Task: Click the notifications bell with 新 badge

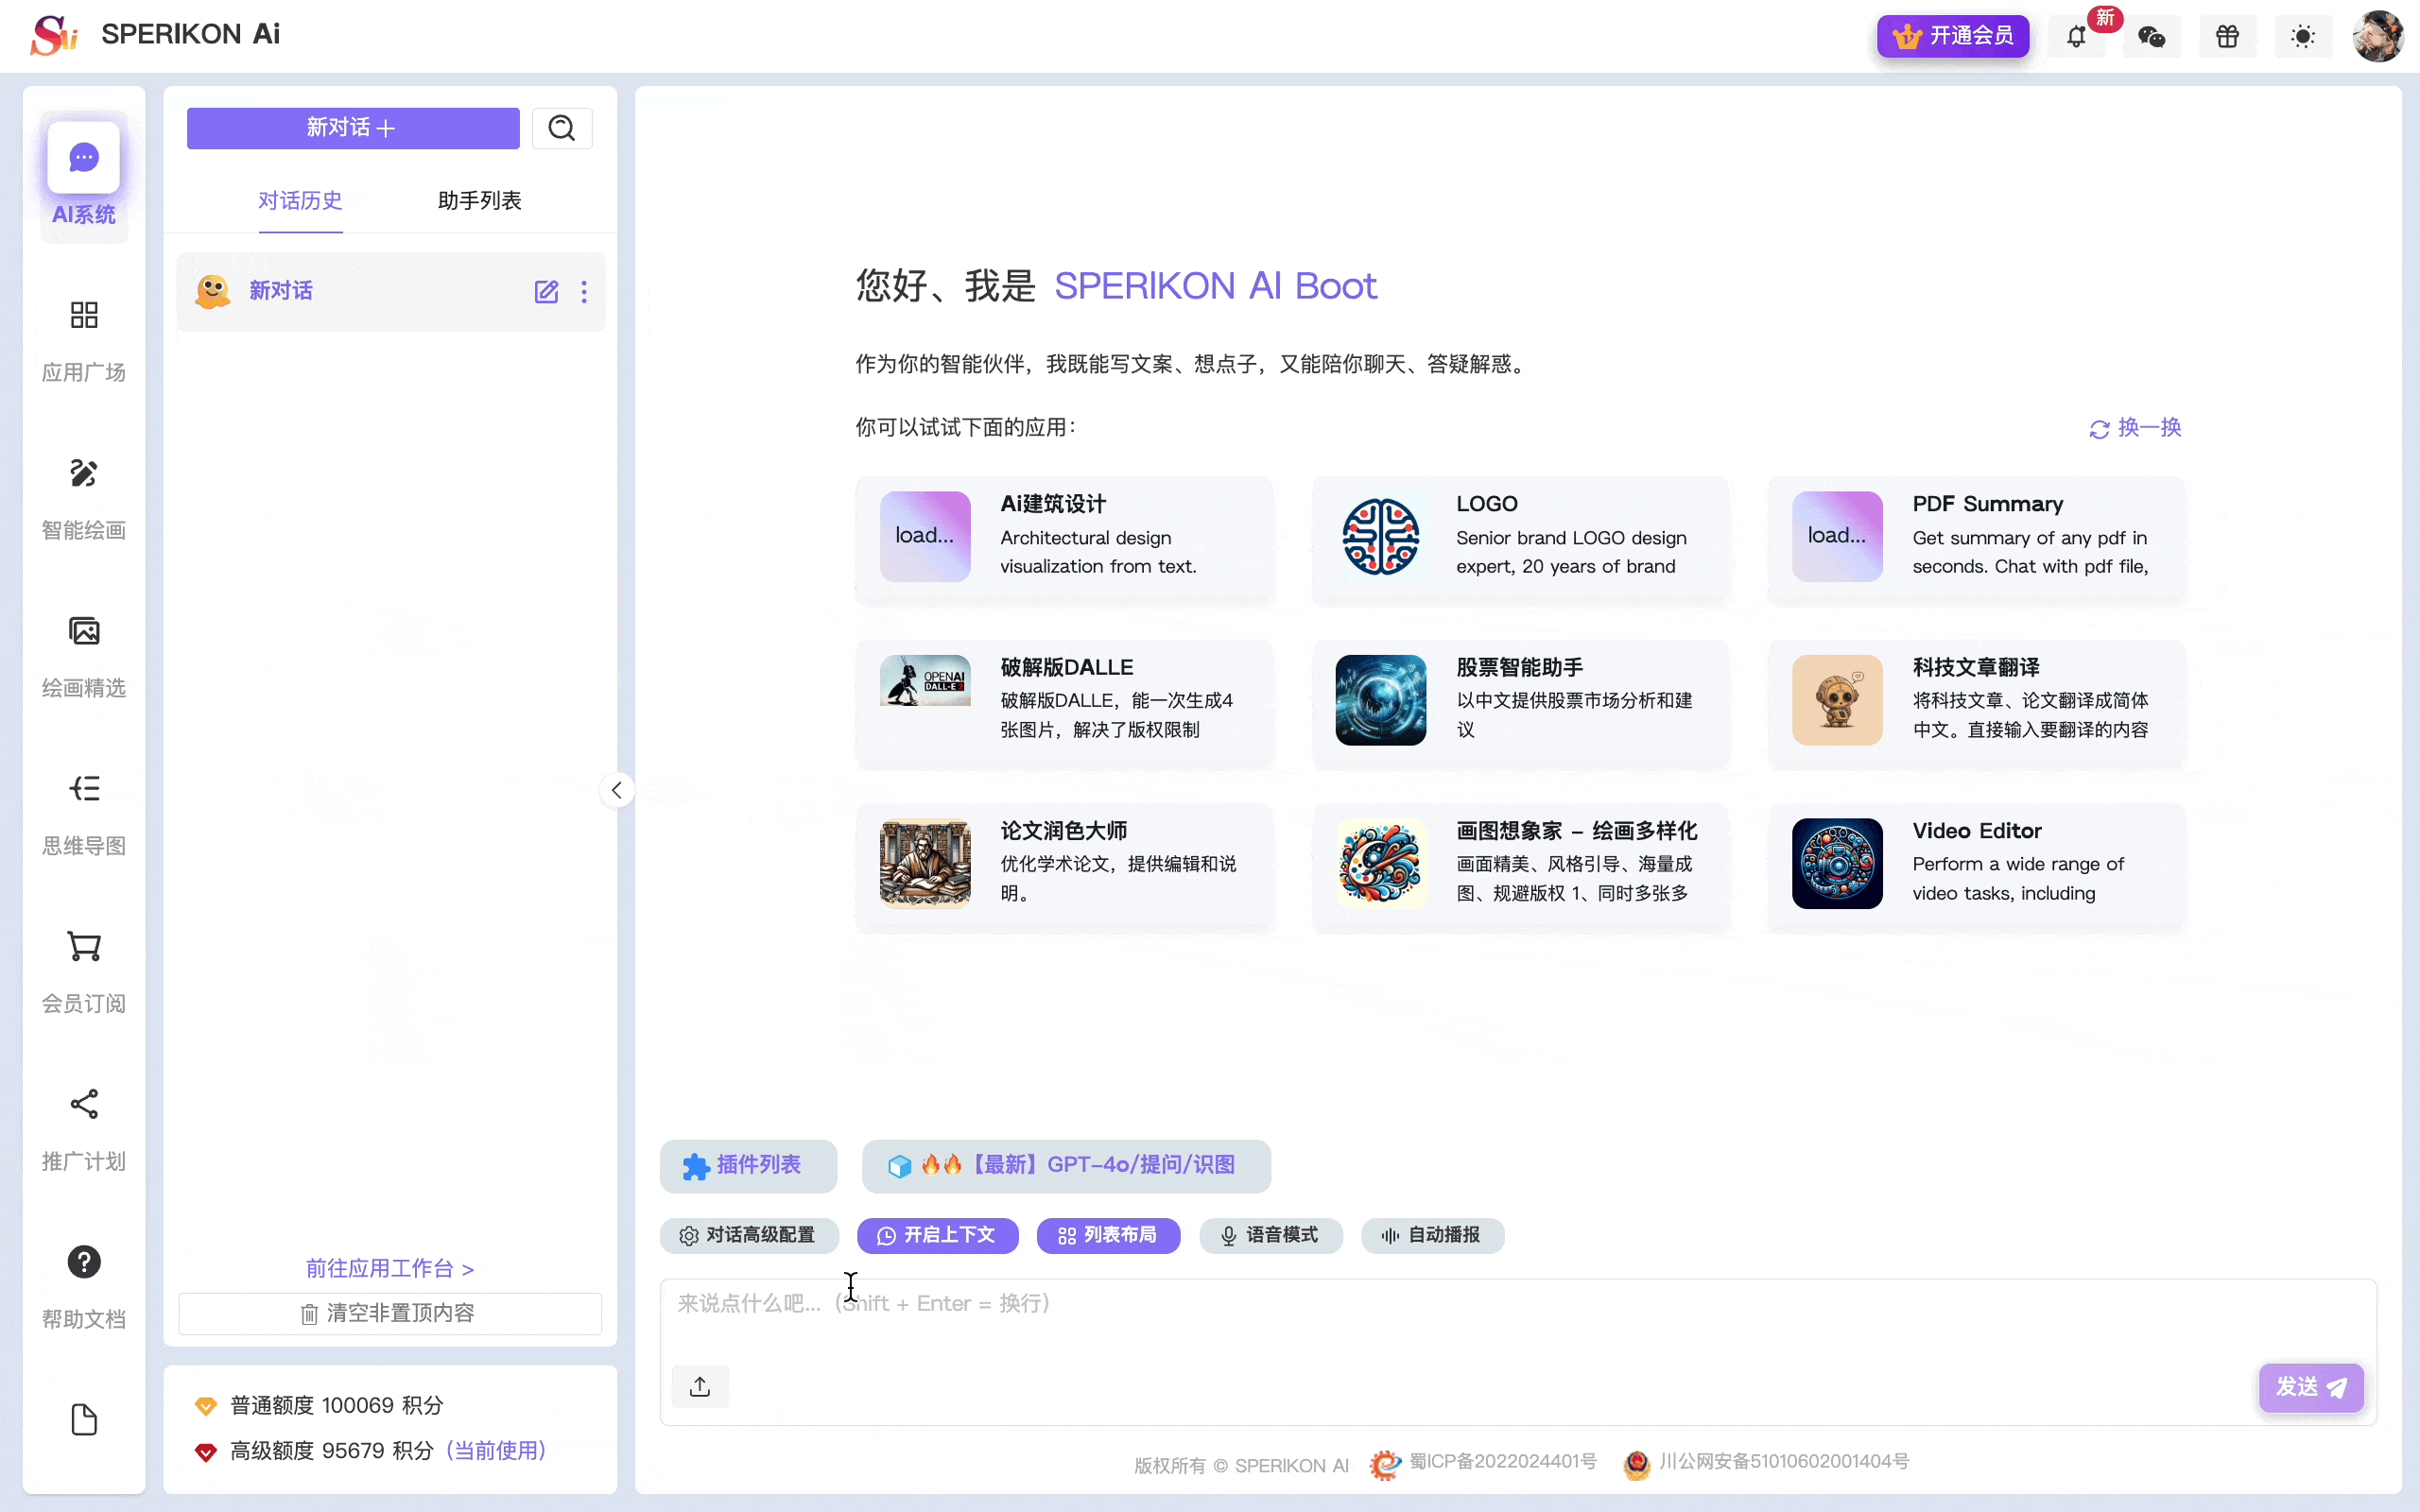Action: [x=2076, y=36]
